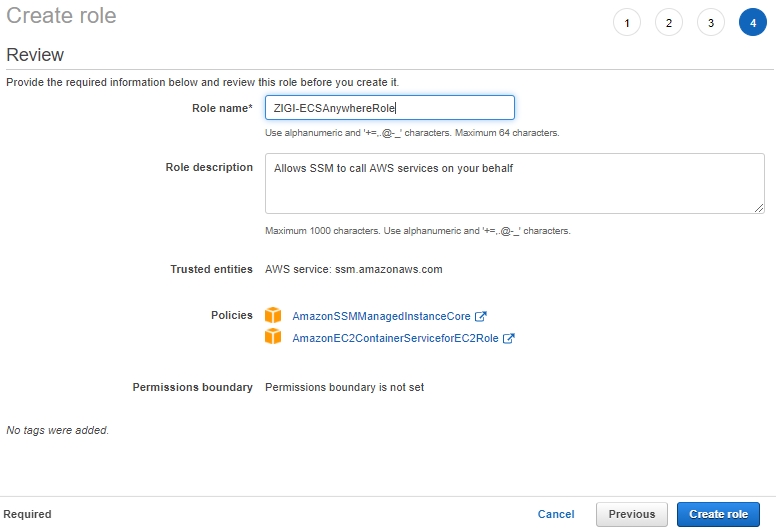Open AmazonSSMManagedInstanceCore external link icon
This screenshot has height=529, width=776.
point(481,316)
